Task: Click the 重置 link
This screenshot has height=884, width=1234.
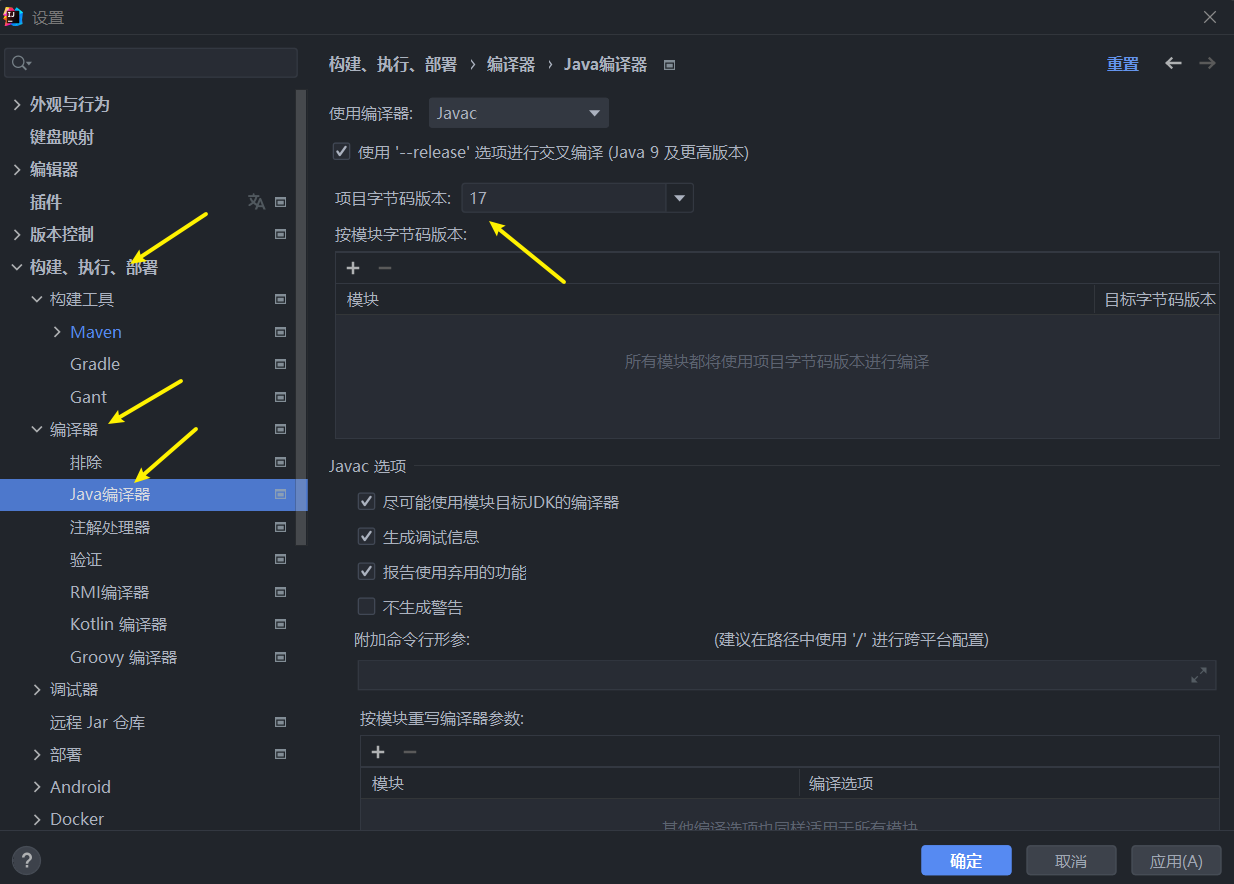Action: tap(1122, 64)
